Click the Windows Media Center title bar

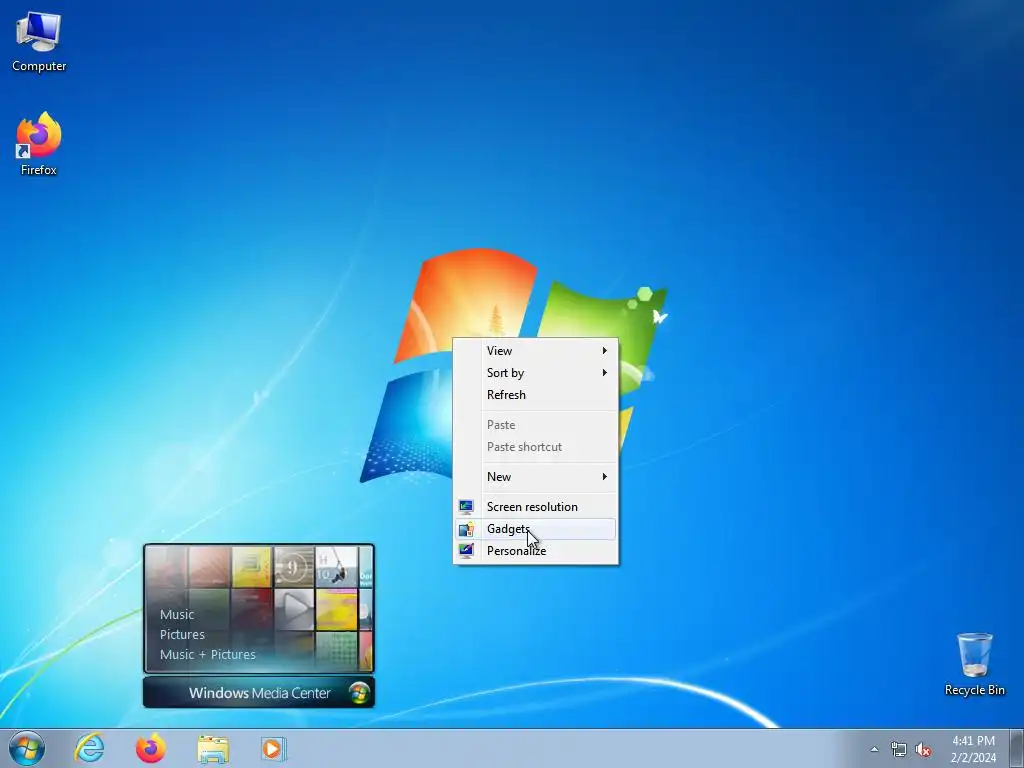[259, 693]
